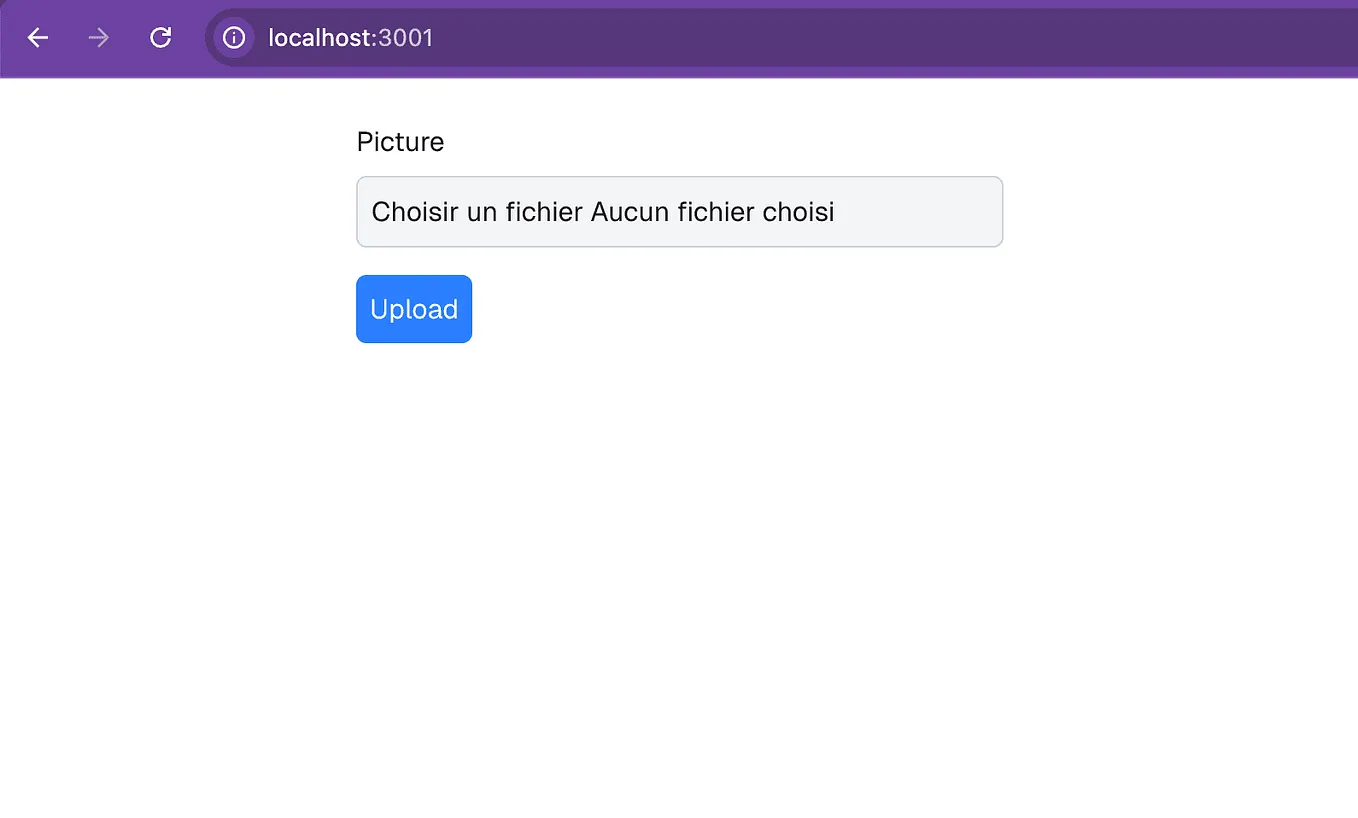The image size is (1358, 818).
Task: Click the page reload icon left of the URL
Action: tap(160, 37)
